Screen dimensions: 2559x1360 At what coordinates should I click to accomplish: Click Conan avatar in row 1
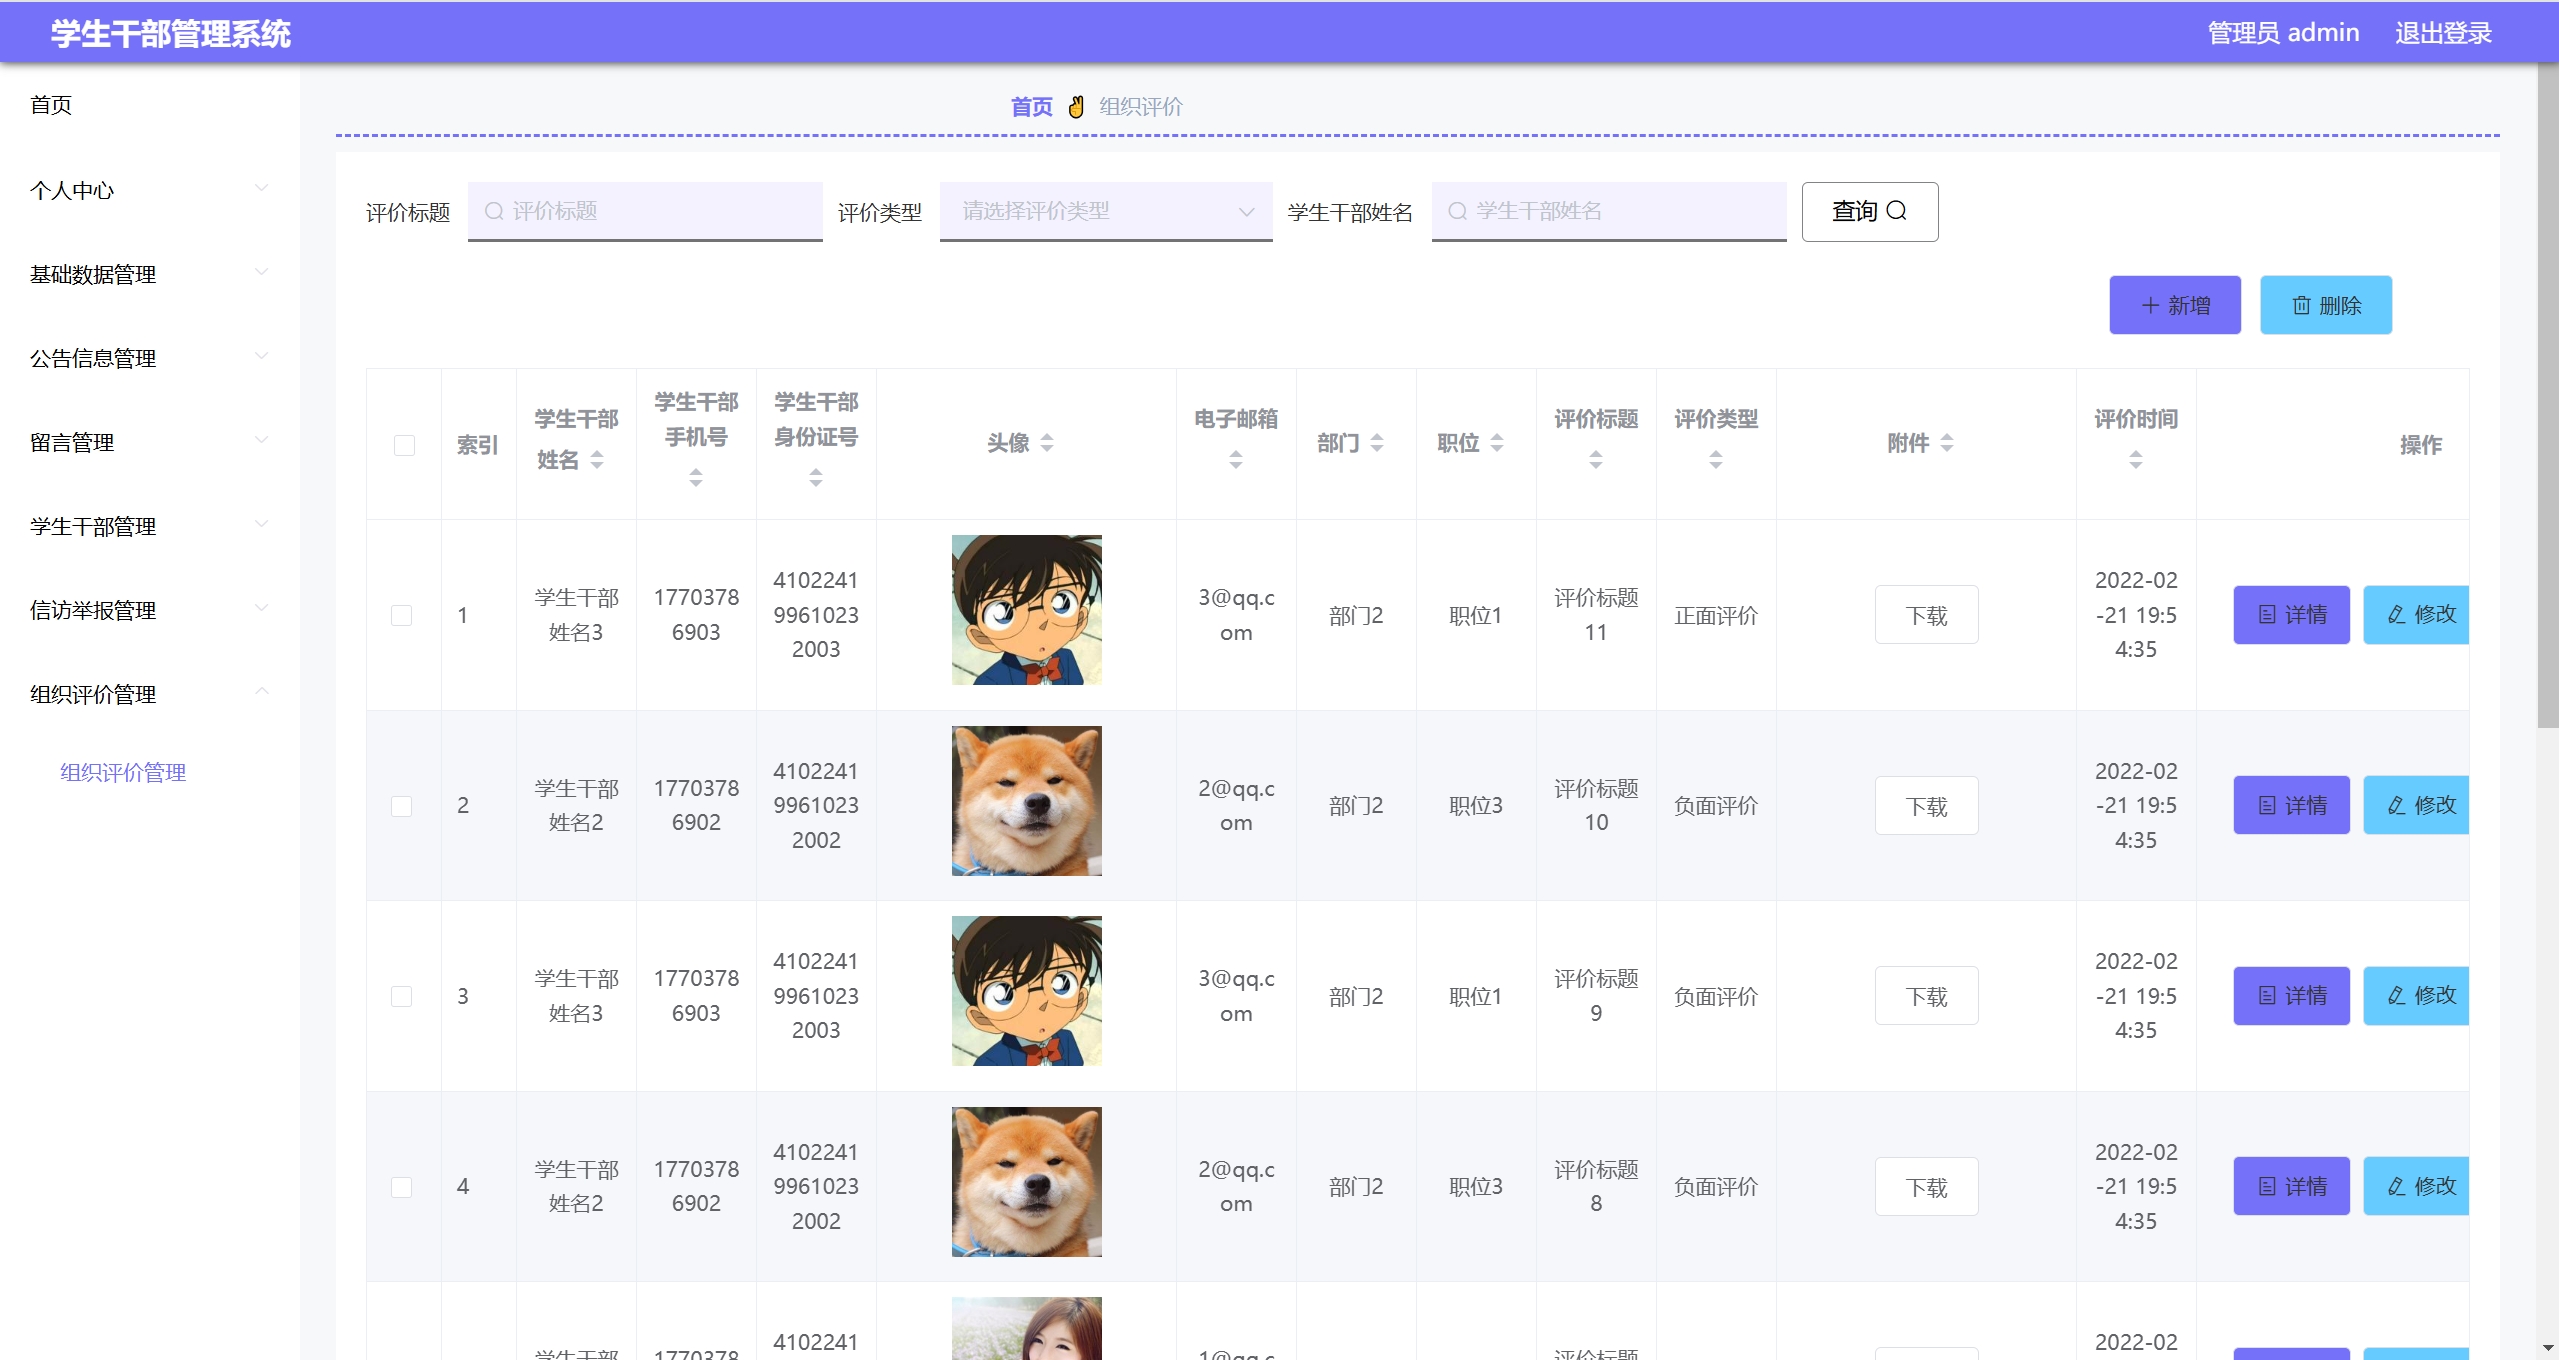click(1027, 610)
